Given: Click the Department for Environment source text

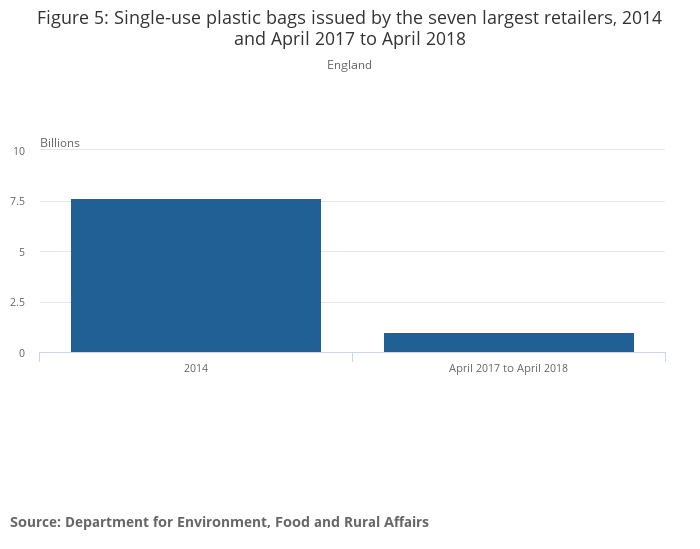Looking at the screenshot, I should click(219, 522).
